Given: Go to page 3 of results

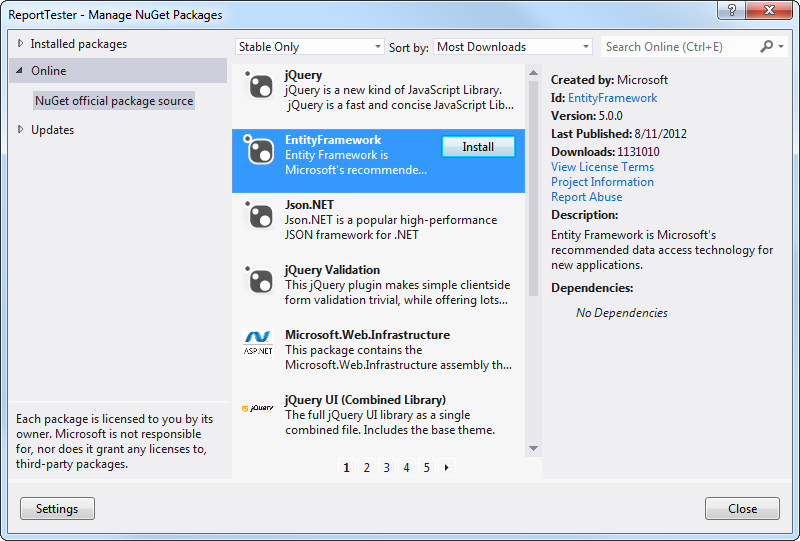Looking at the screenshot, I should click(x=386, y=467).
